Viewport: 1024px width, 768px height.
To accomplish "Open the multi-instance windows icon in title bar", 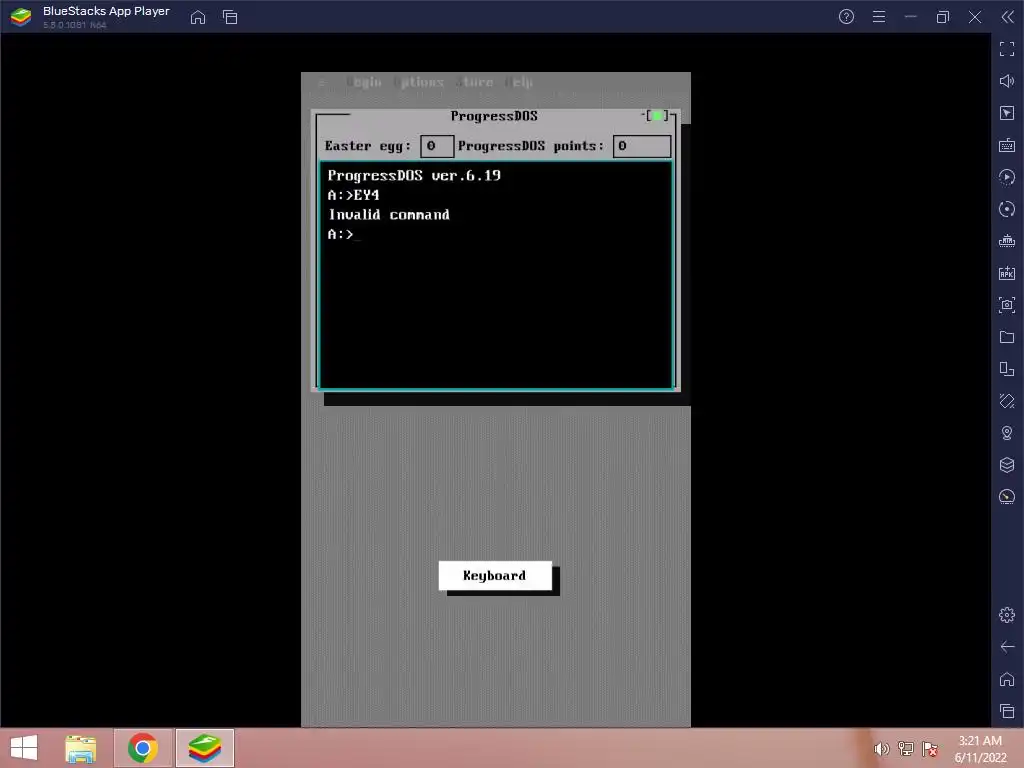I will point(230,17).
